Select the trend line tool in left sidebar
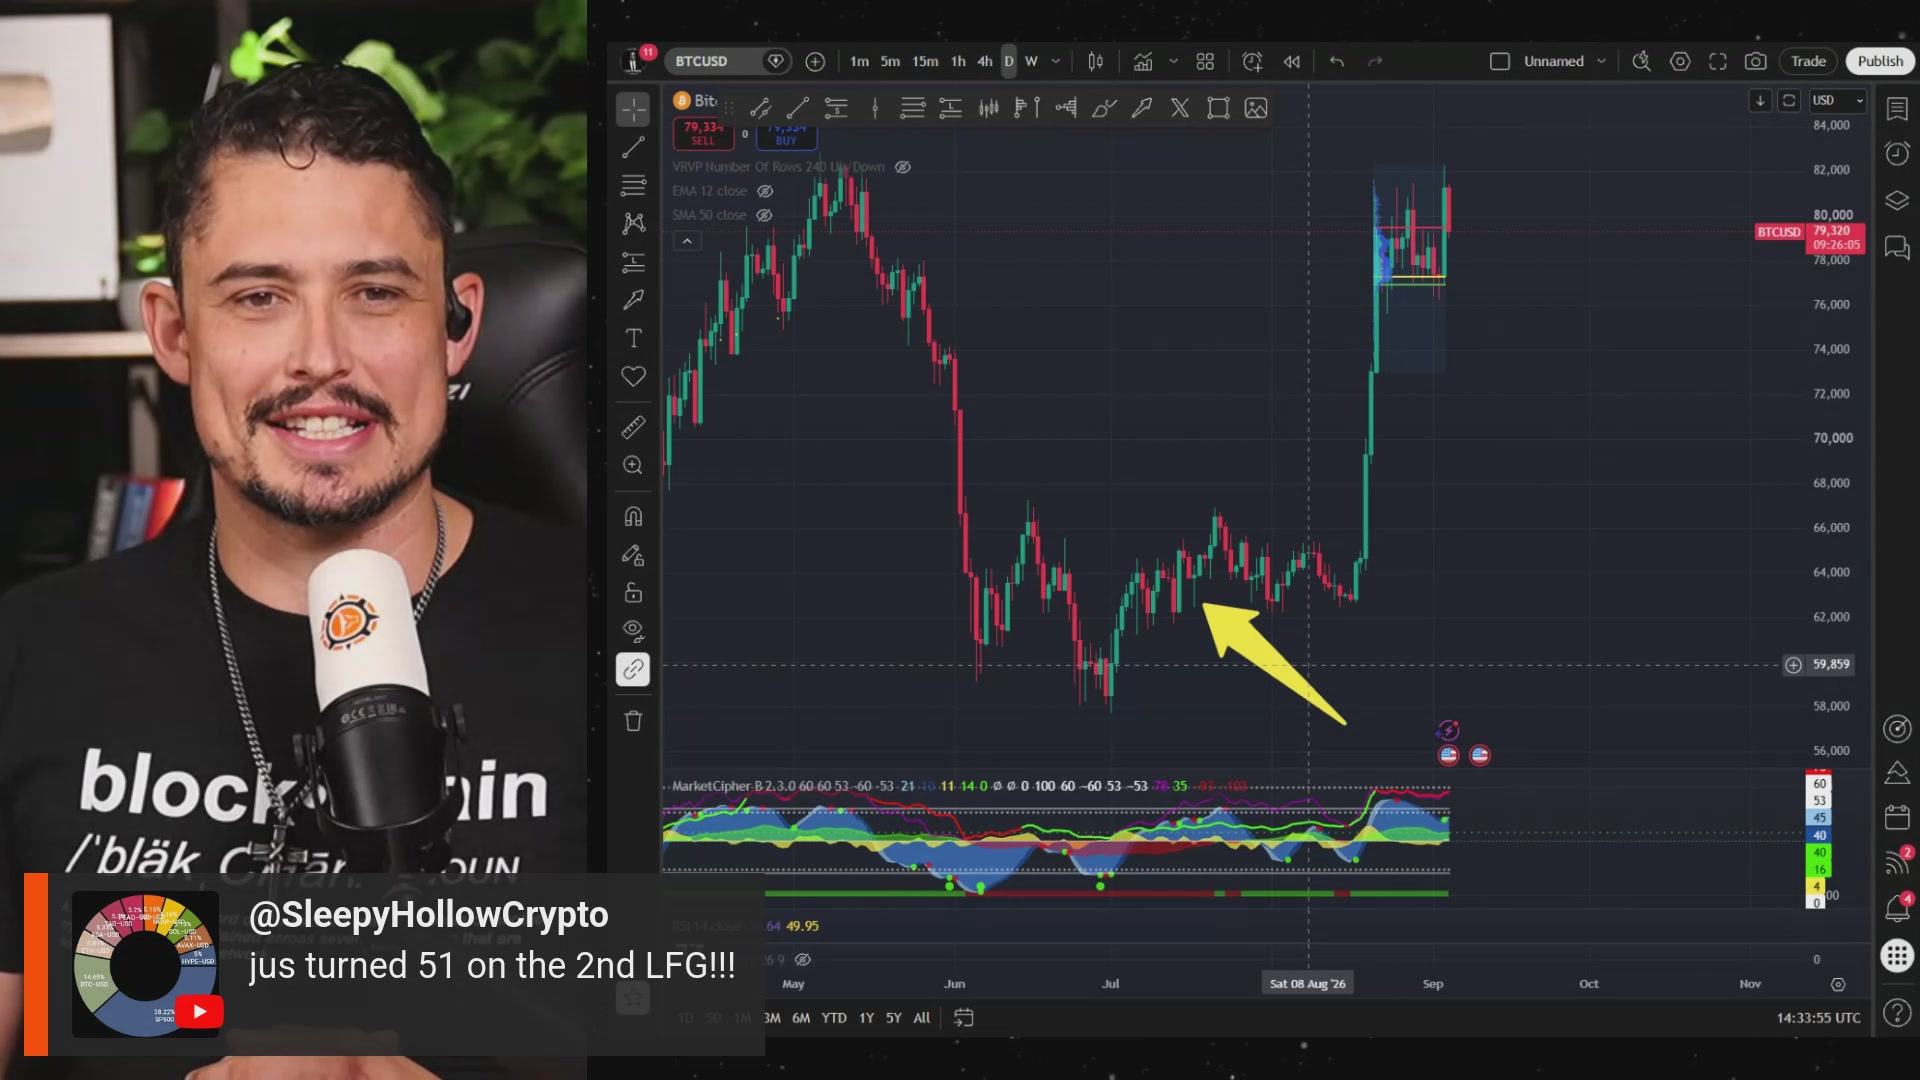Viewport: 1920px width, 1080px height. (633, 148)
